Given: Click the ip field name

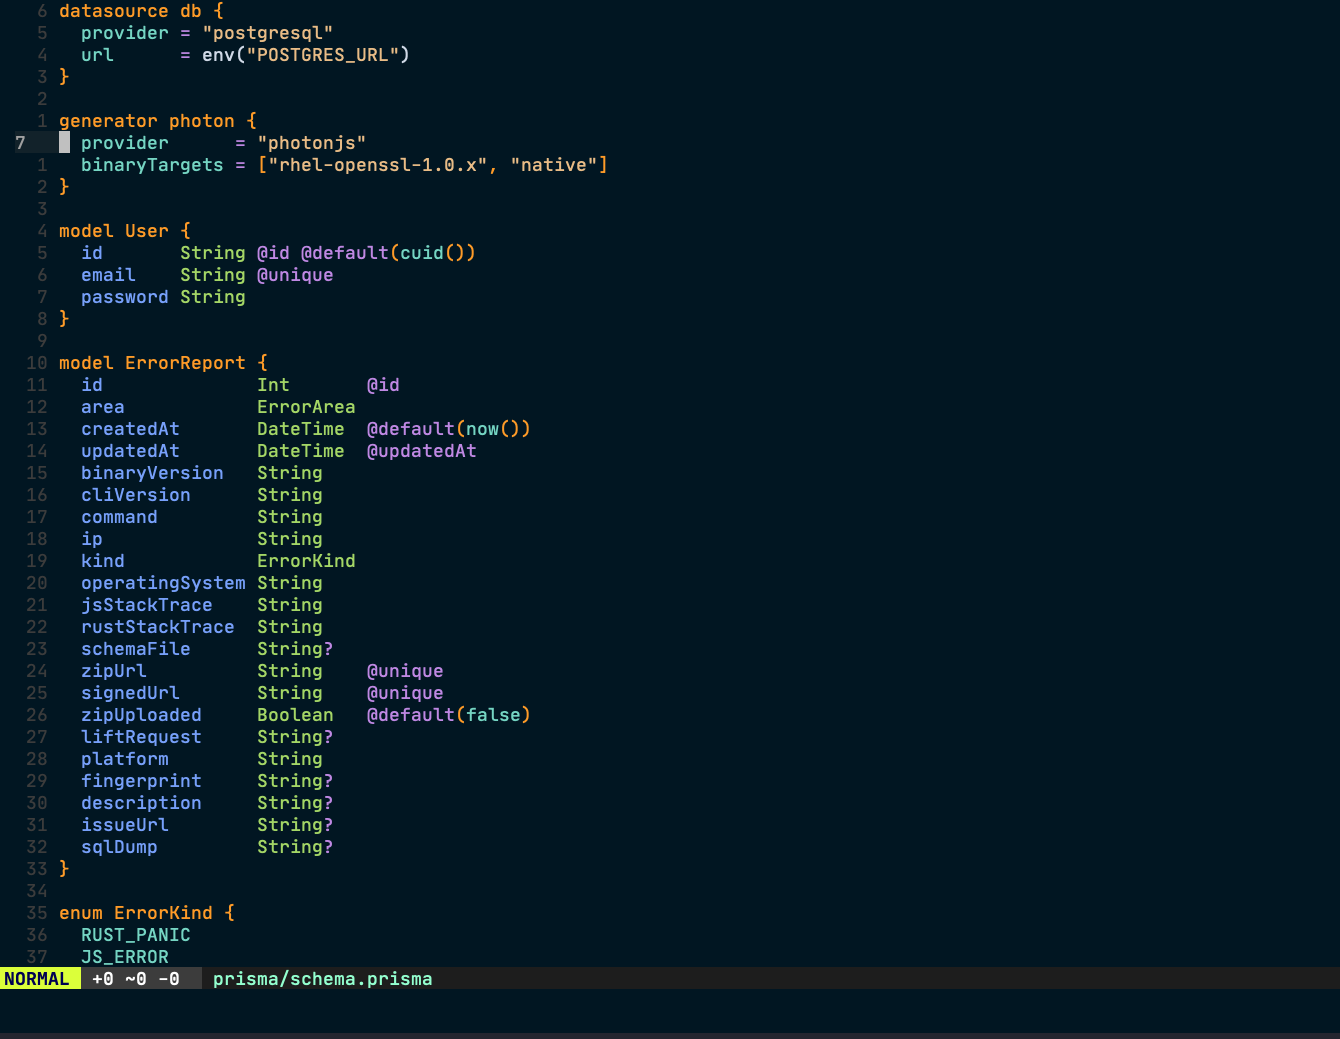Looking at the screenshot, I should pos(92,539).
